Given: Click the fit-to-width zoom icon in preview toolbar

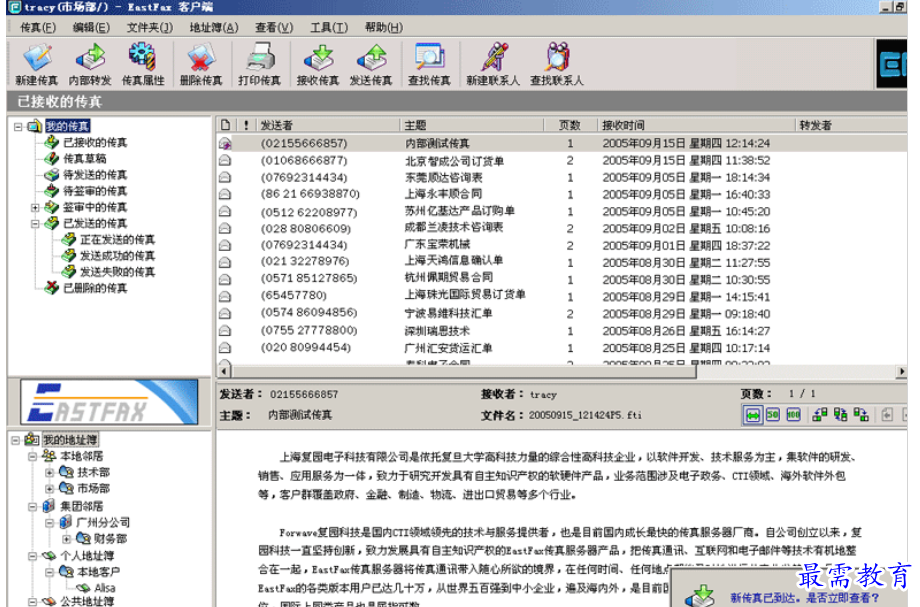Looking at the screenshot, I should click(752, 415).
